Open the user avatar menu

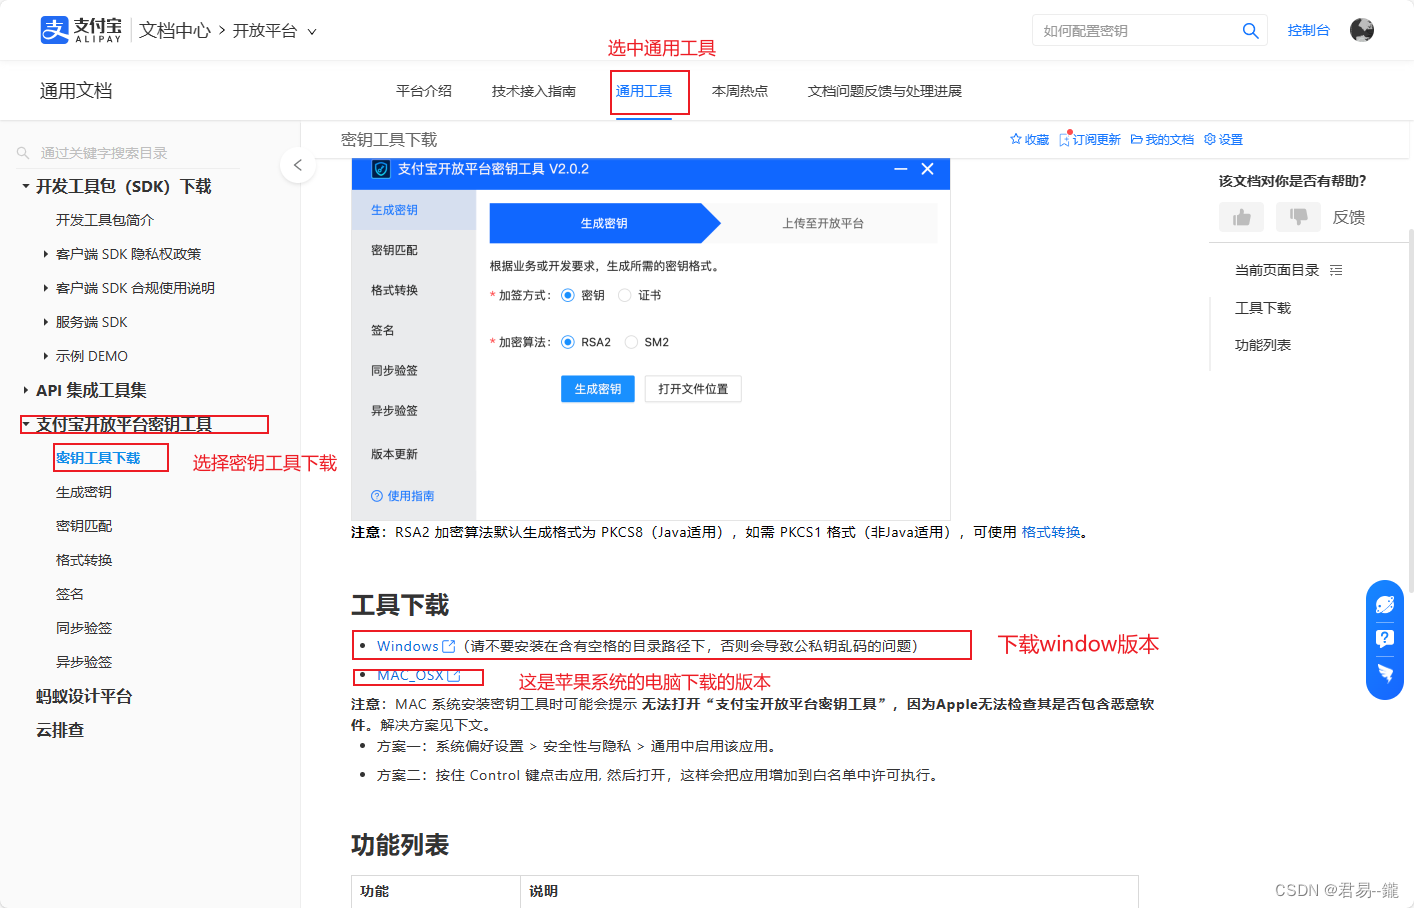pyautogui.click(x=1361, y=30)
